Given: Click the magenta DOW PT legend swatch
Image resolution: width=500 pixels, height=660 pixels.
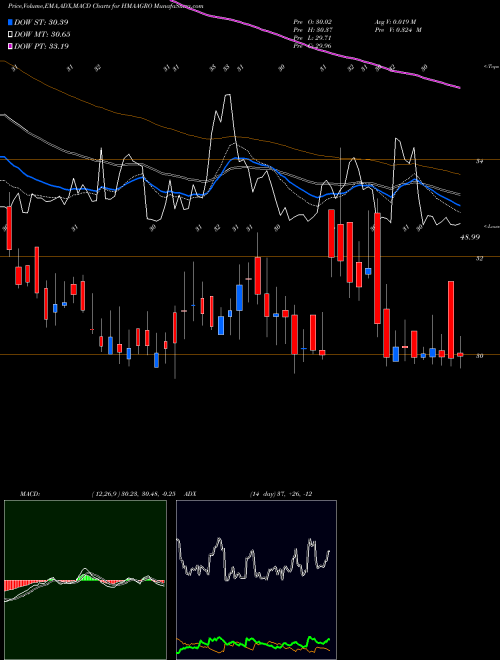Looking at the screenshot, I should point(10,46).
